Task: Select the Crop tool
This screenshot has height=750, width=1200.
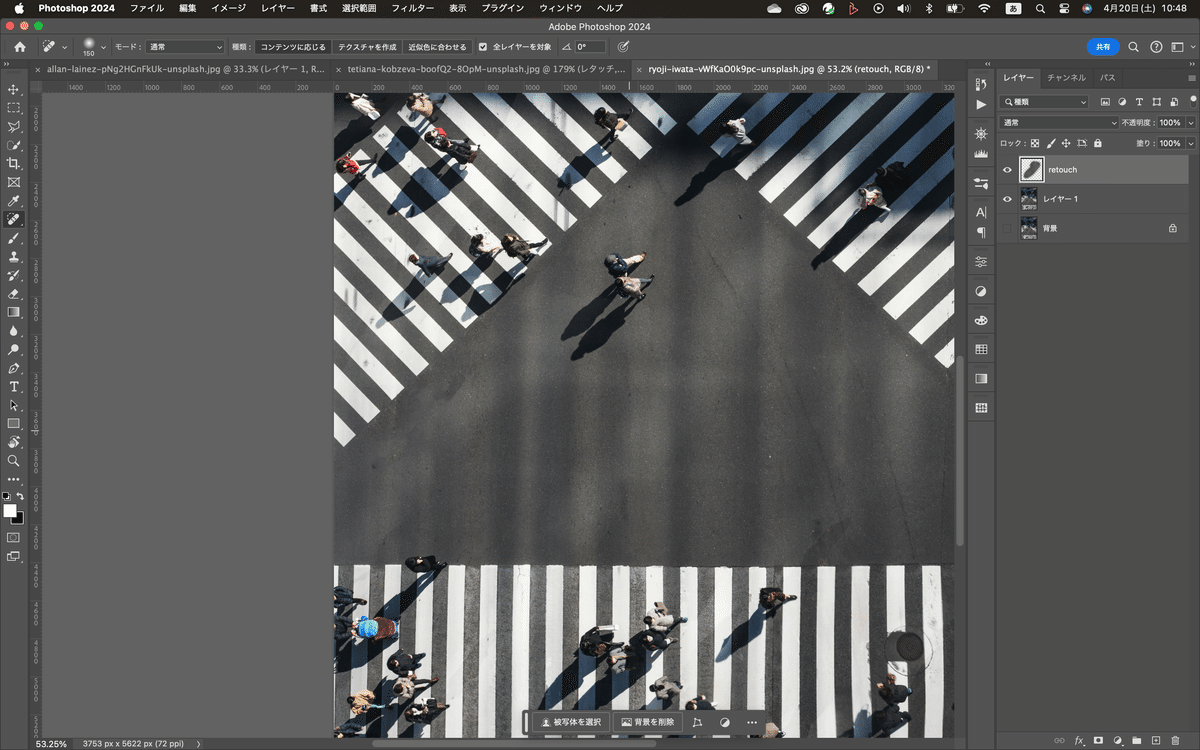Action: [x=14, y=164]
